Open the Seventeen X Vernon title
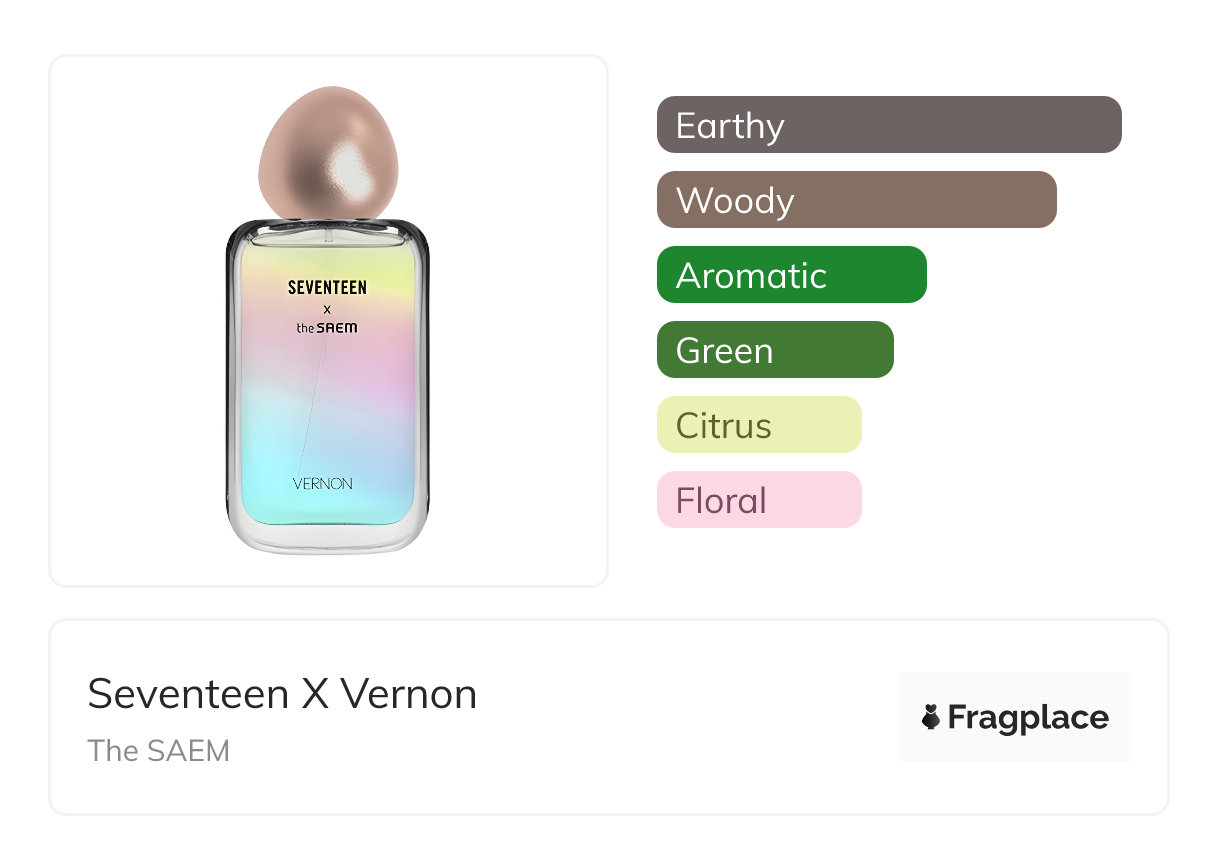 [282, 694]
